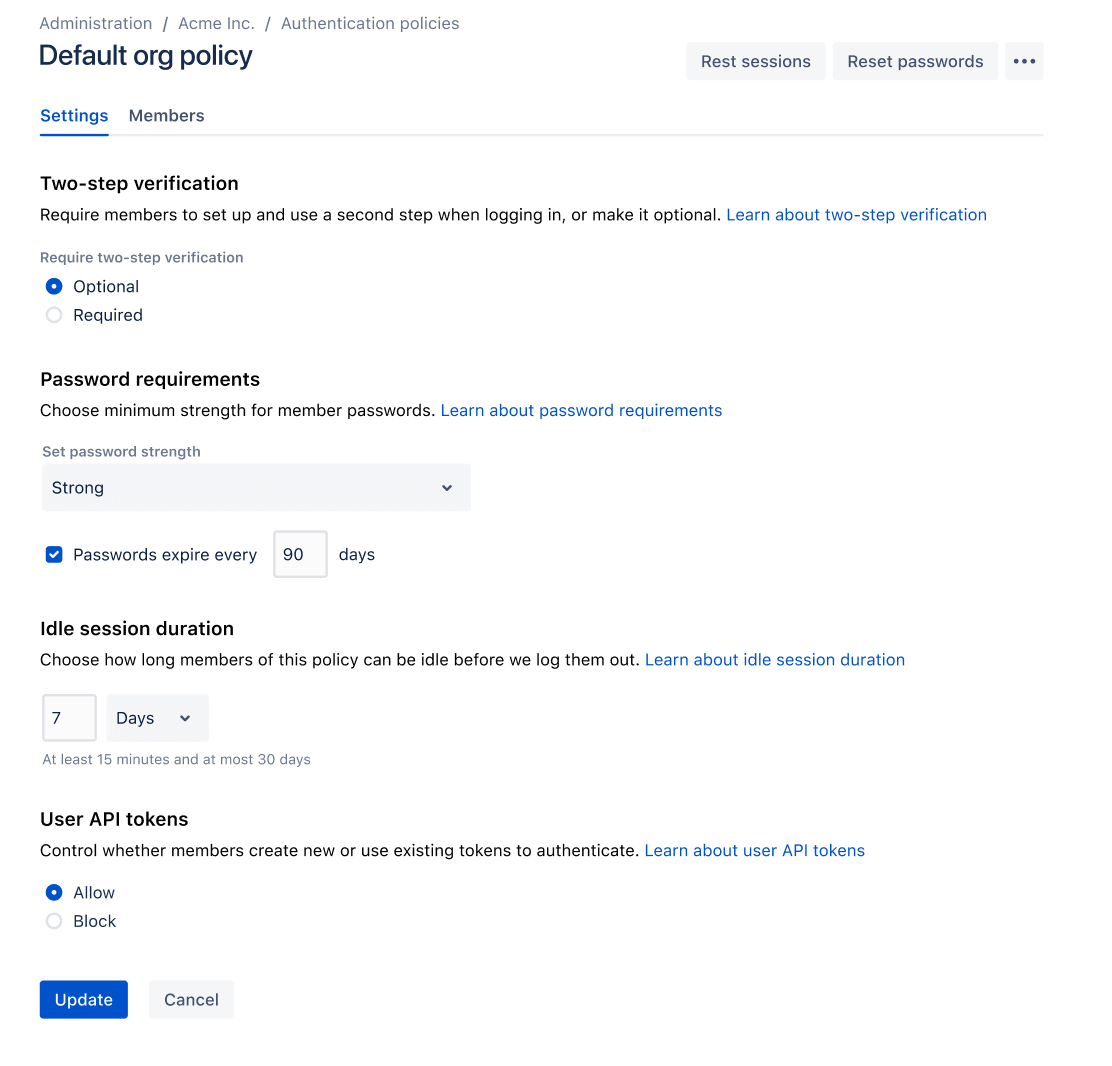Viewport: 1112px width, 1066px height.
Task: Select the Settings tab
Action: point(74,115)
